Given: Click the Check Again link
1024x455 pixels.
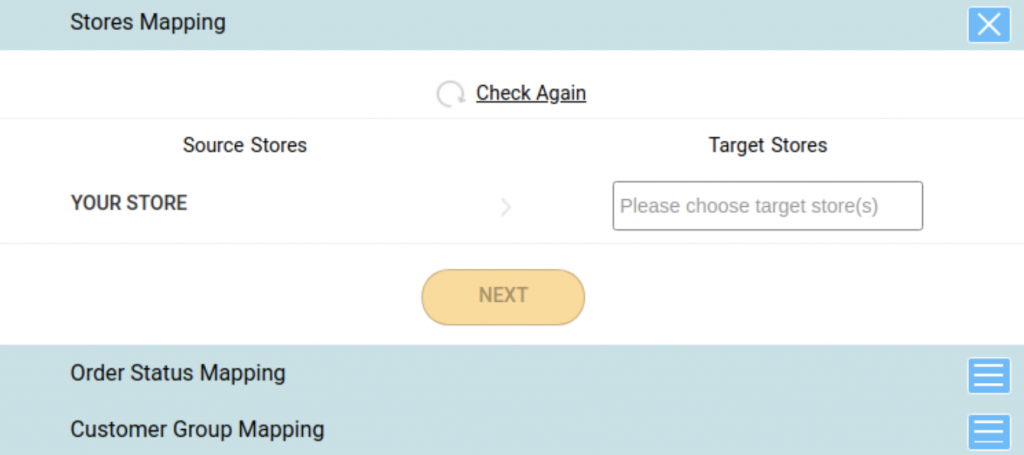Looking at the screenshot, I should point(531,93).
